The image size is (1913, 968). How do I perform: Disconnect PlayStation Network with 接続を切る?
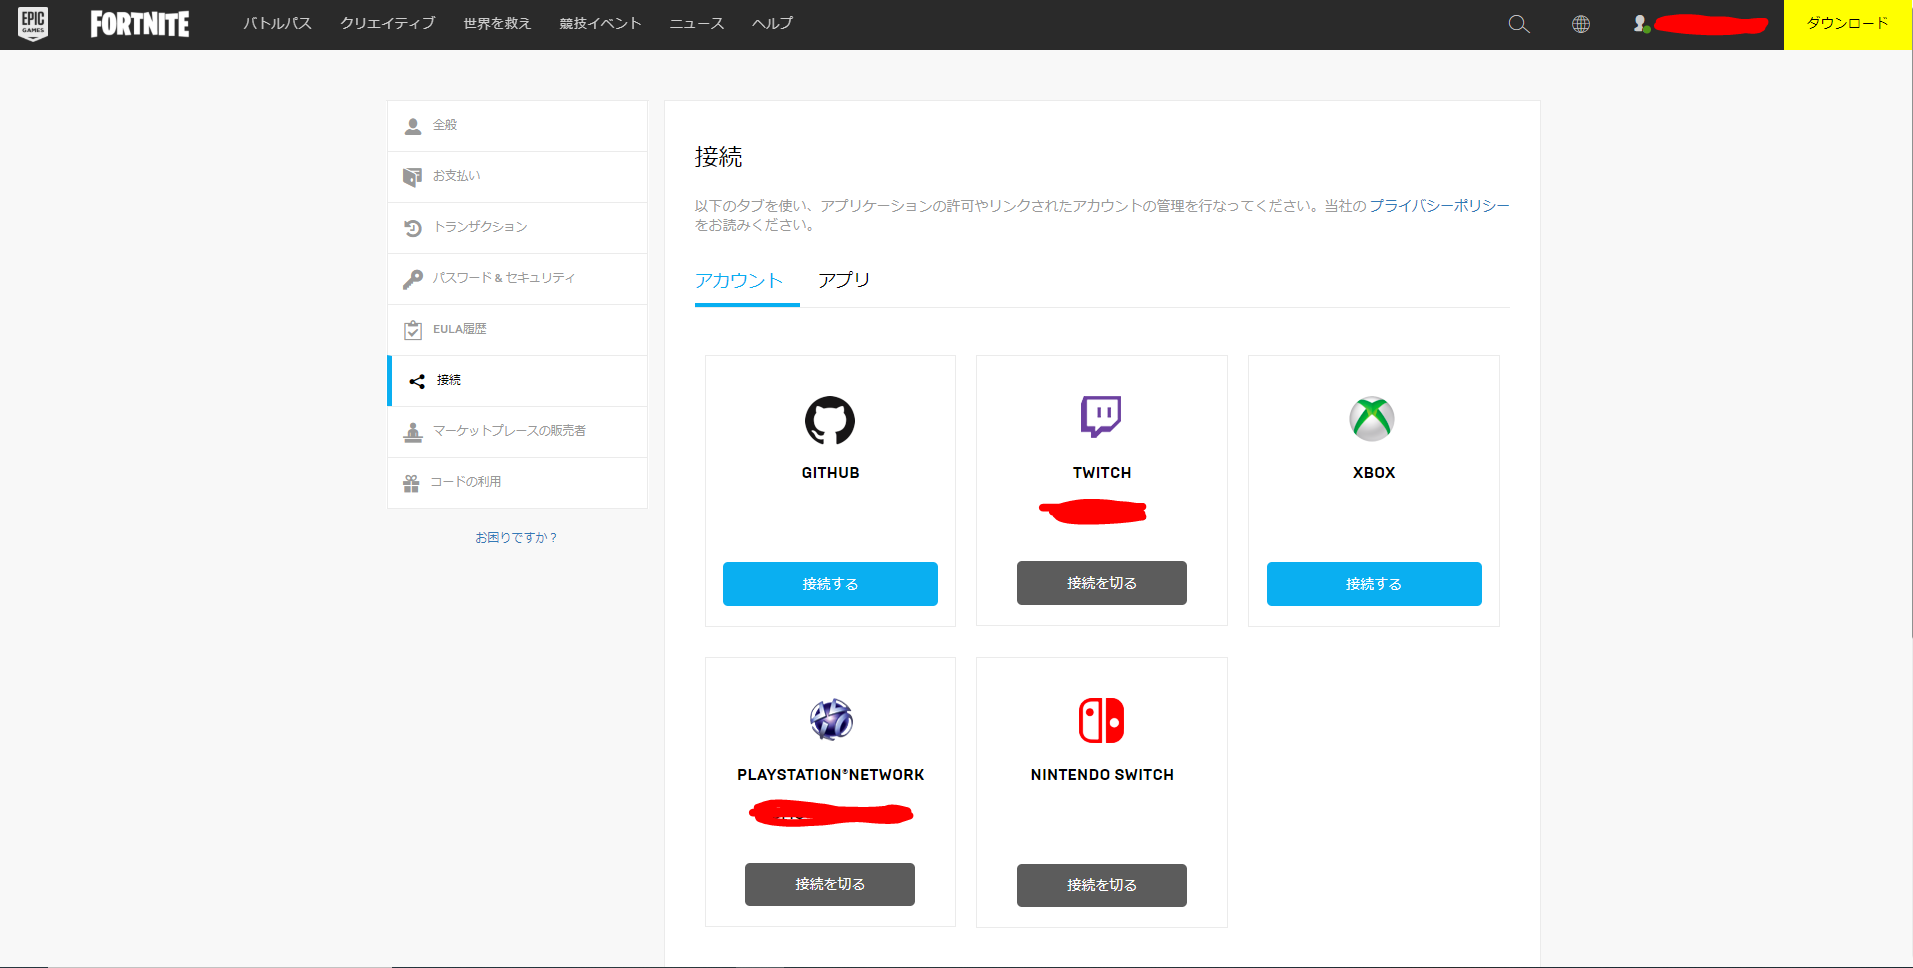[x=830, y=884]
